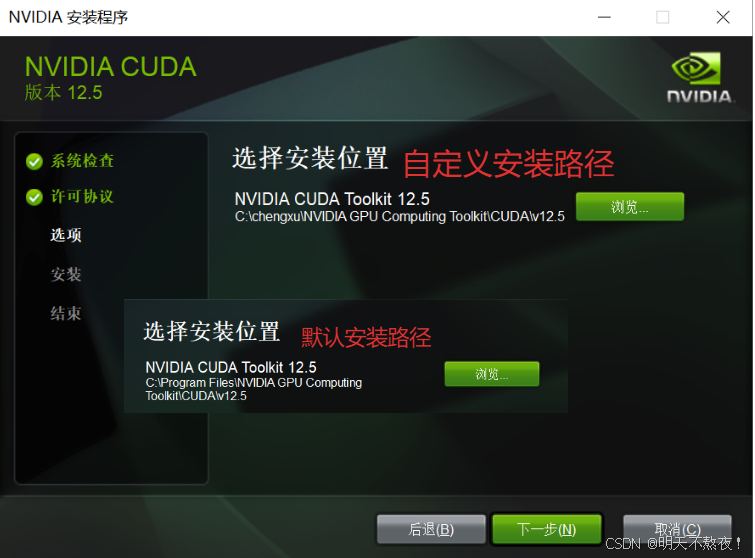Go back with the 后退(B) button
This screenshot has height=558, width=755.
[x=431, y=529]
